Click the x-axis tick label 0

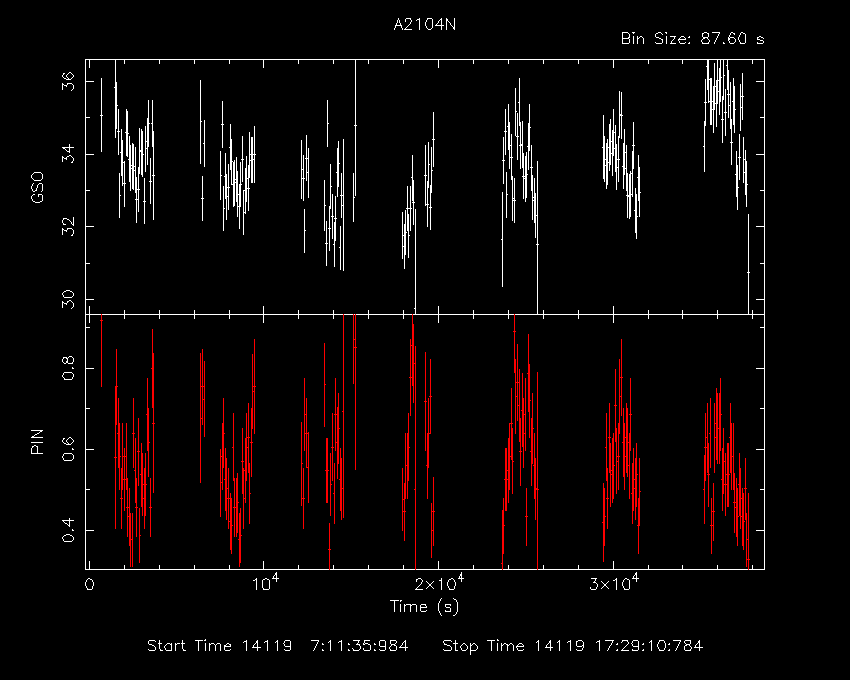point(89,585)
